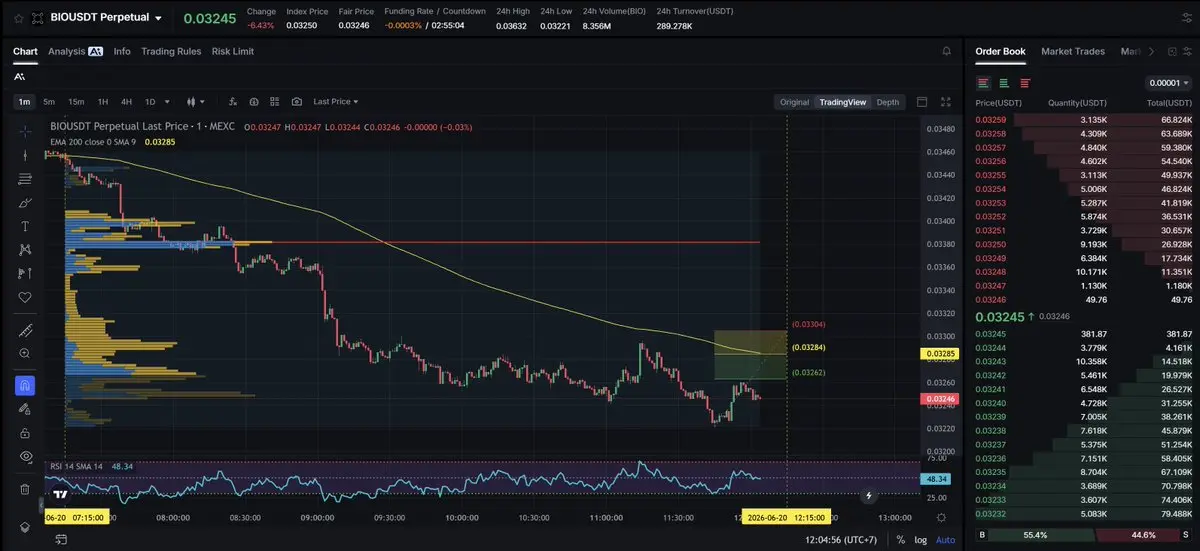Select the 1H timeframe
The height and width of the screenshot is (551, 1200).
[103, 102]
